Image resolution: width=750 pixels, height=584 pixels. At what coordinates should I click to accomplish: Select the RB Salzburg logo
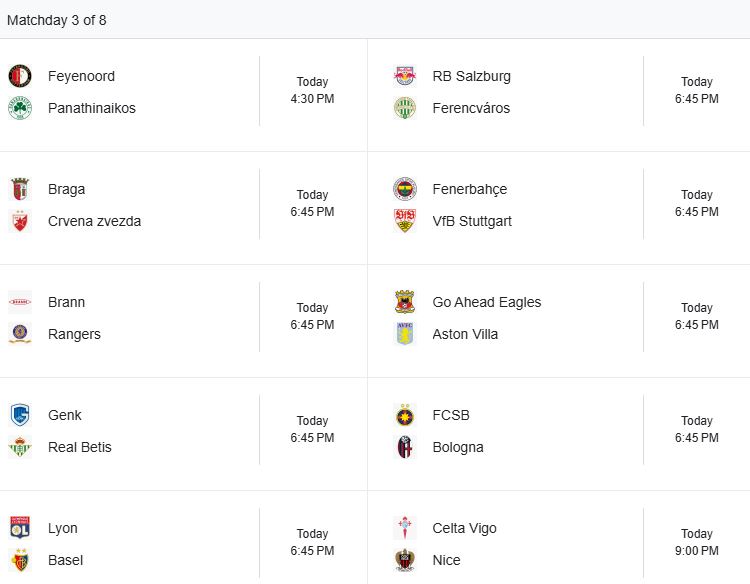pos(405,76)
